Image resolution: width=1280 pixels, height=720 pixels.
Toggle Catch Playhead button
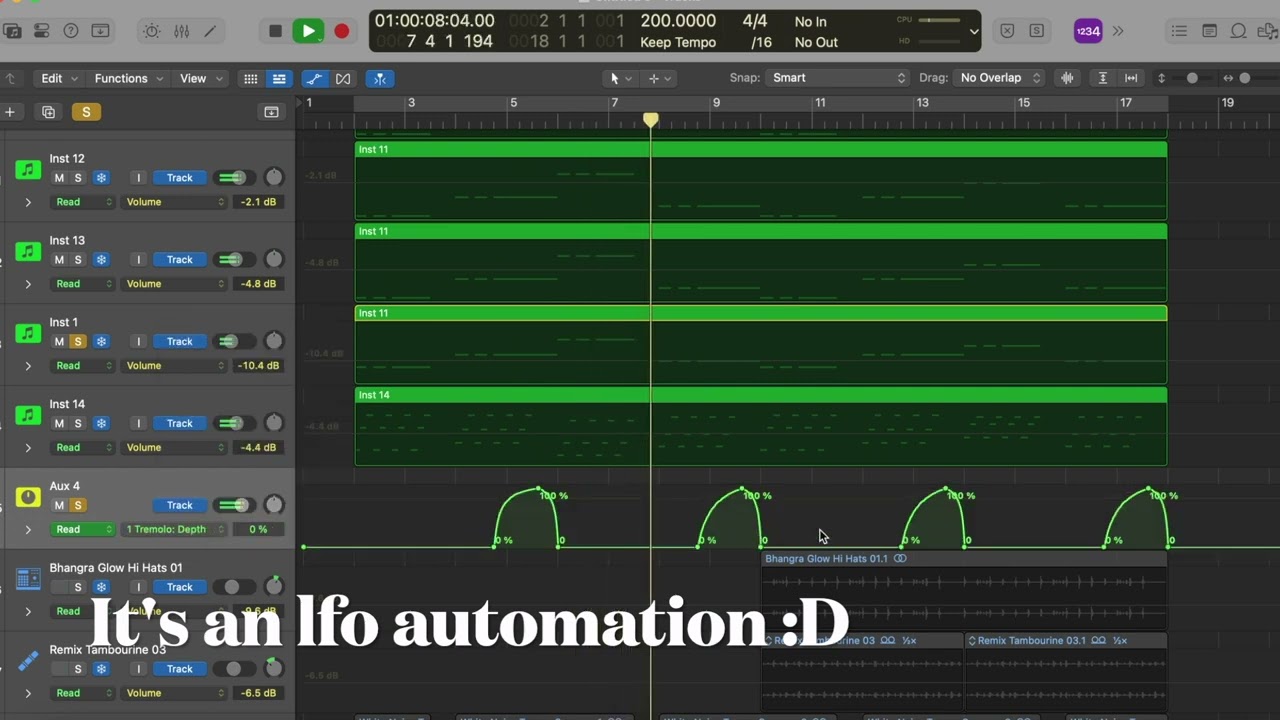click(x=379, y=78)
